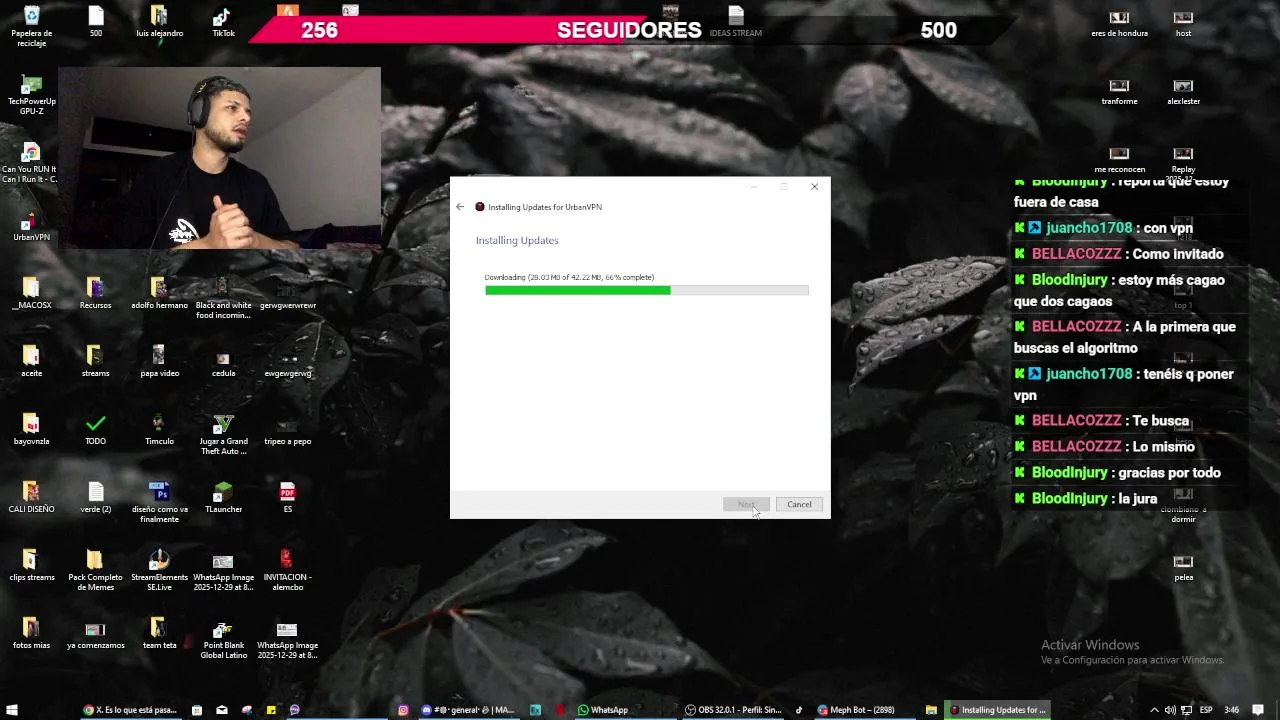Open the Recursos folder on desktop

click(95, 295)
